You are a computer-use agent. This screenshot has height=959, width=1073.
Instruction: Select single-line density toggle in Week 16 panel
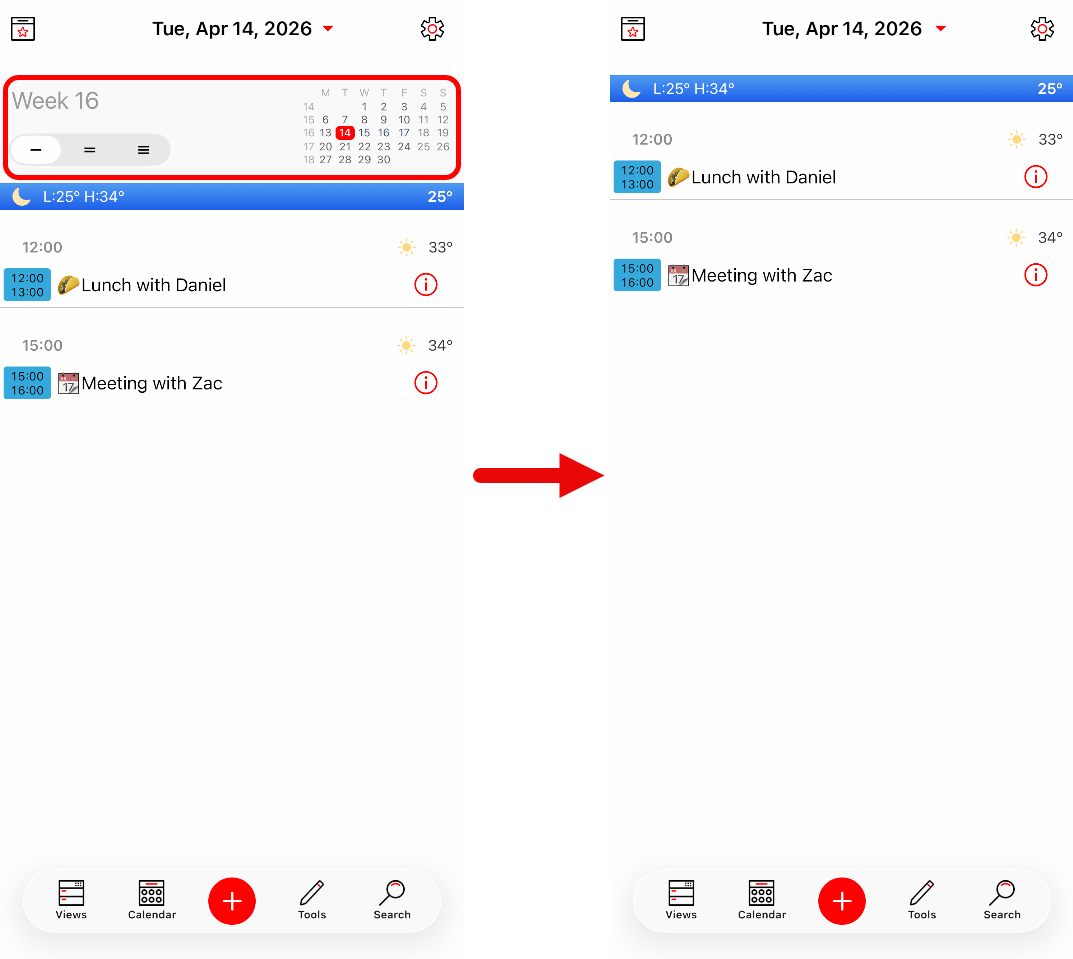point(36,150)
